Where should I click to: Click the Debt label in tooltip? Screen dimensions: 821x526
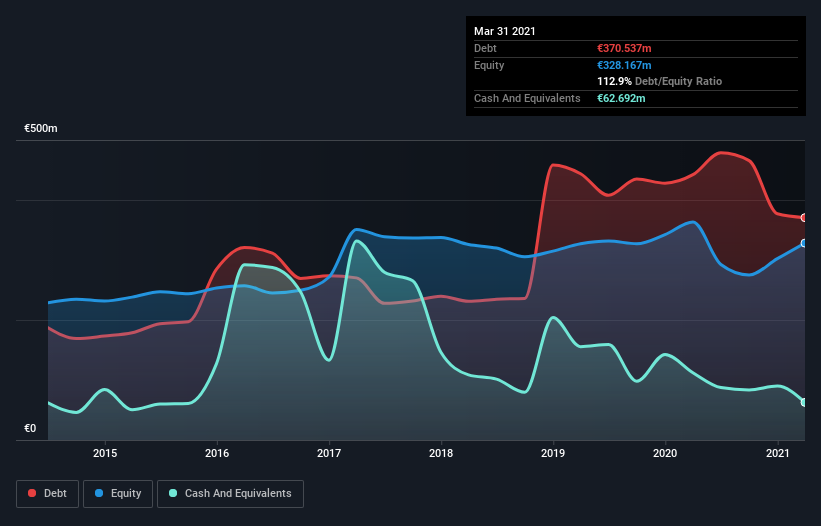click(485, 48)
